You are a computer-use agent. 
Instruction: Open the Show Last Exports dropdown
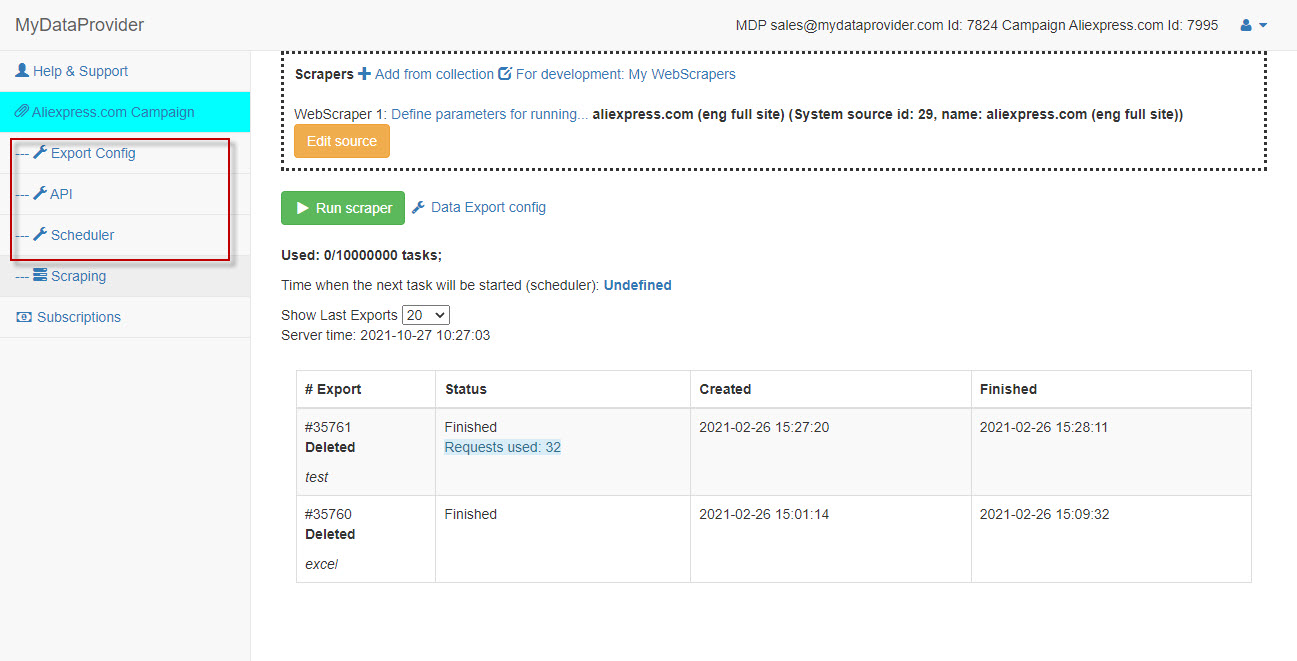tap(425, 314)
